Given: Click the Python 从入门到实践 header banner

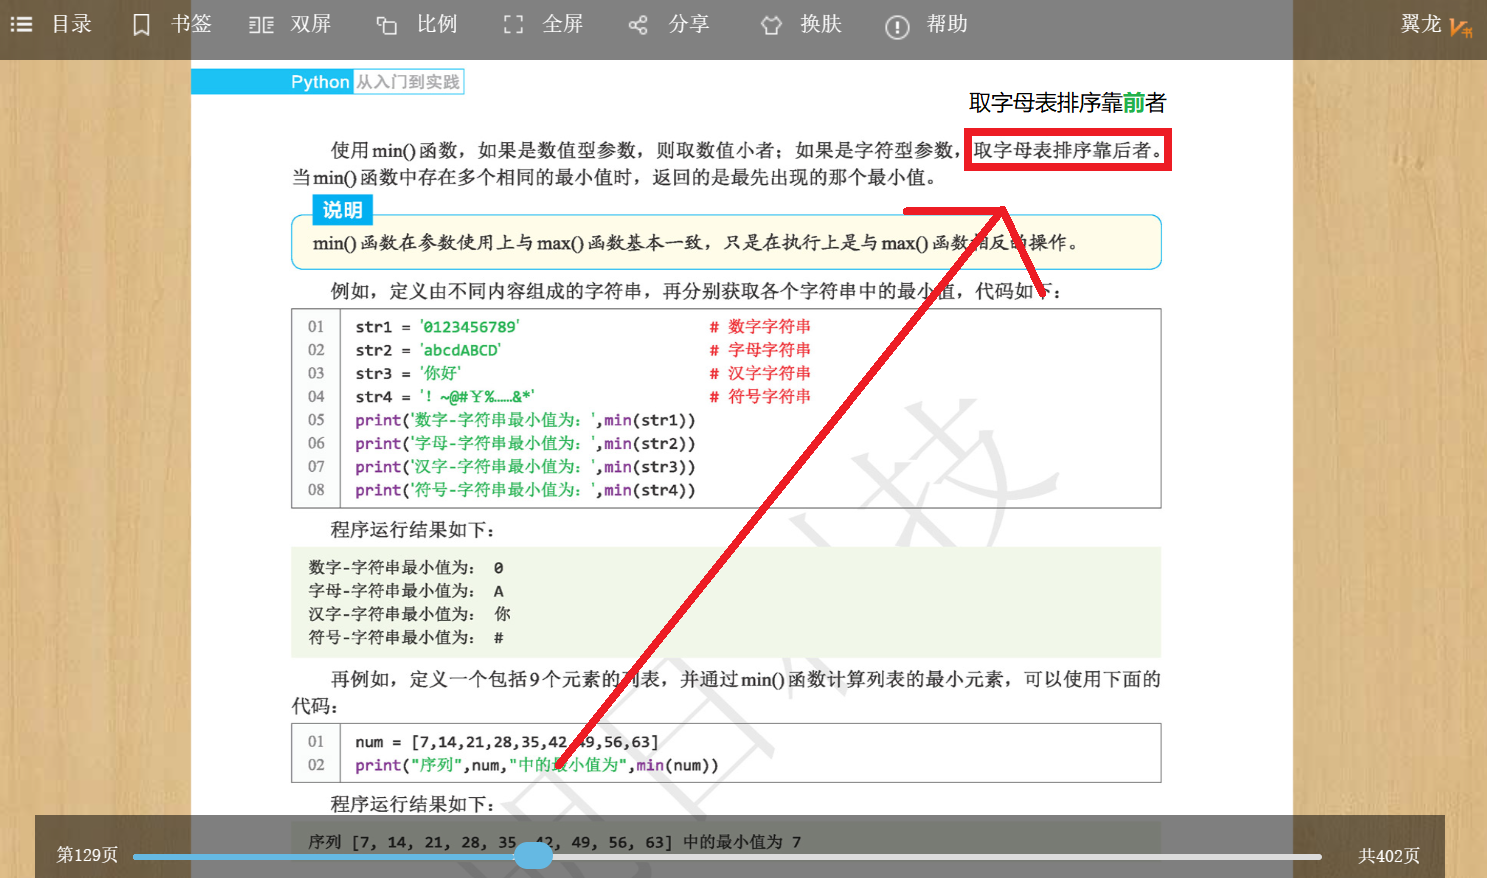Looking at the screenshot, I should (x=328, y=82).
